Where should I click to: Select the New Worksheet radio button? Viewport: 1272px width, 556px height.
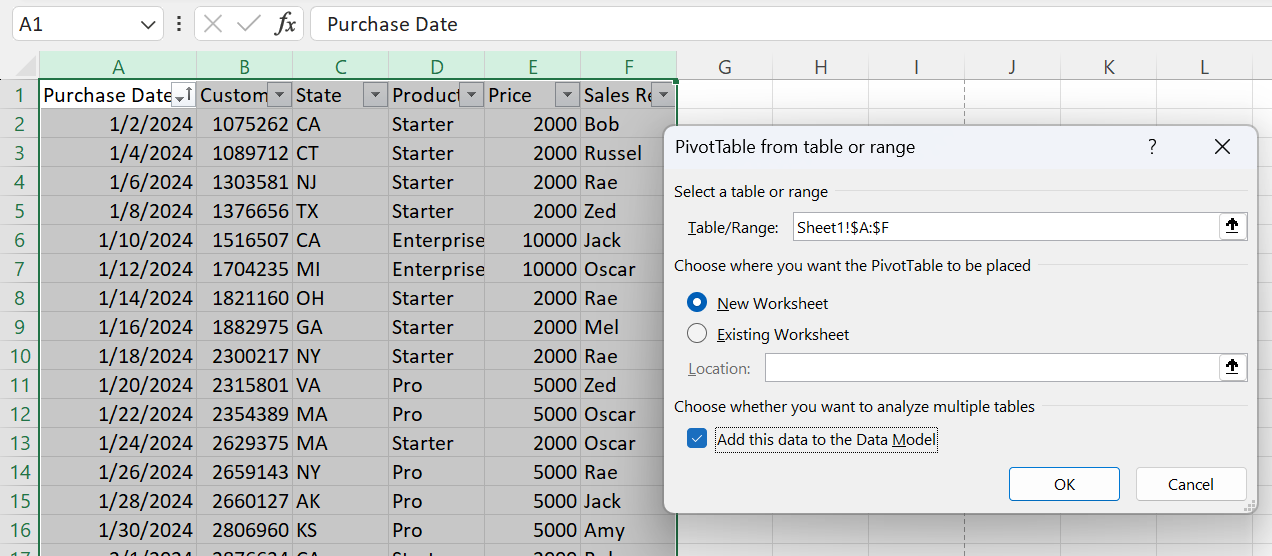click(x=698, y=303)
